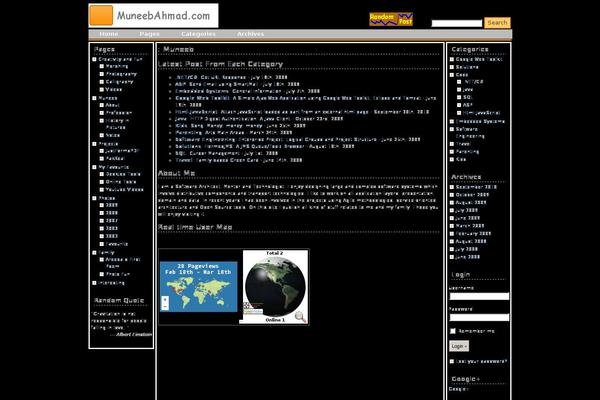
Task: Open the Photos page link
Action: pyautogui.click(x=106, y=198)
